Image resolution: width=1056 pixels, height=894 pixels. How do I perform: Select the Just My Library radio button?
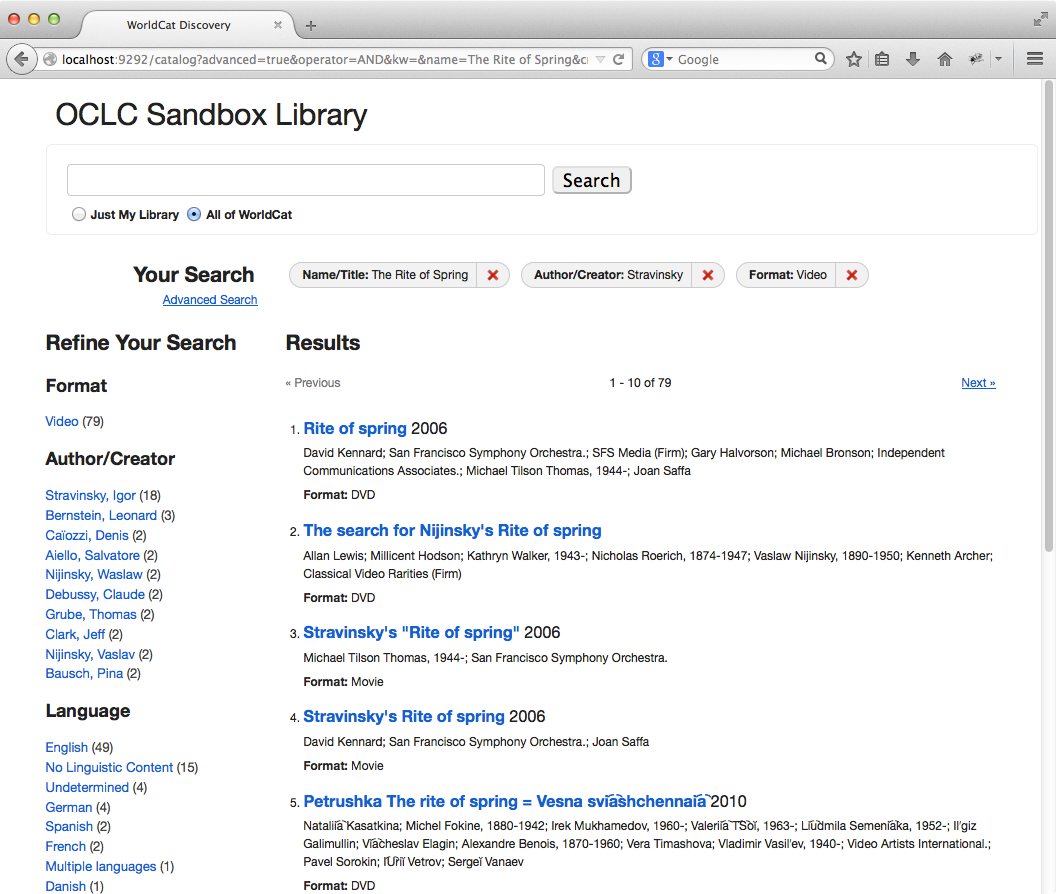(79, 214)
